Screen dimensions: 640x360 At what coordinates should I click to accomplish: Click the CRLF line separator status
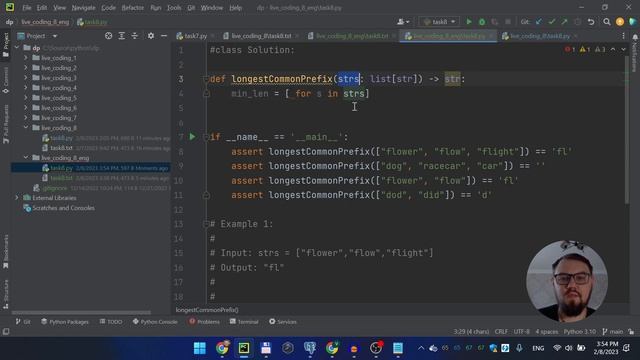click(501, 331)
